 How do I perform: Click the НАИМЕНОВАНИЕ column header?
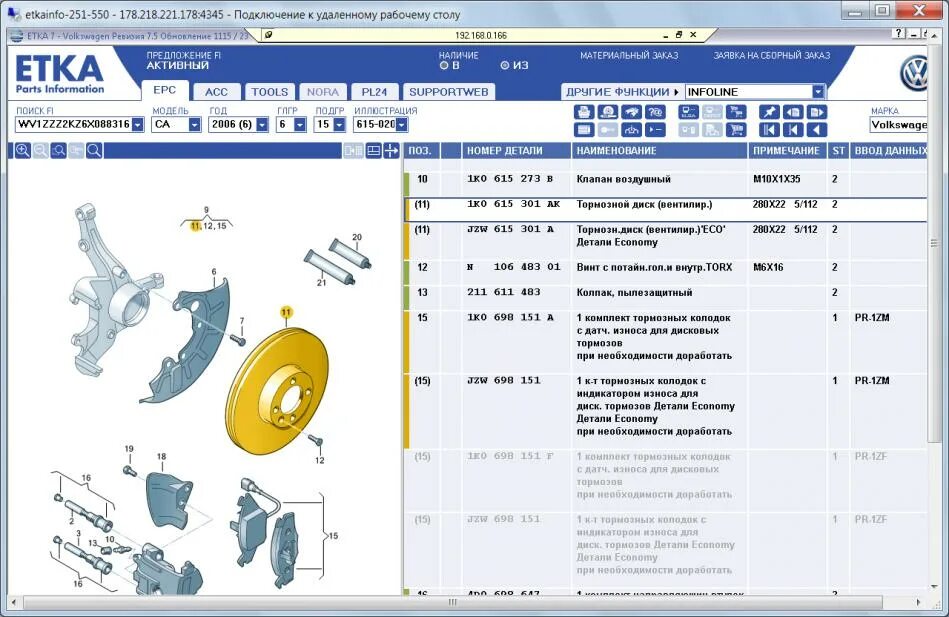click(659, 151)
